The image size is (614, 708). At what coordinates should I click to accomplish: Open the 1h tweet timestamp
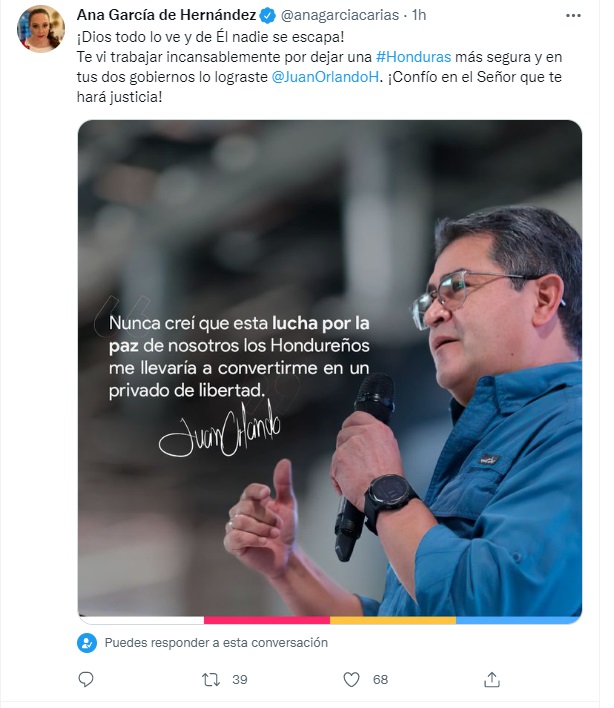419,15
